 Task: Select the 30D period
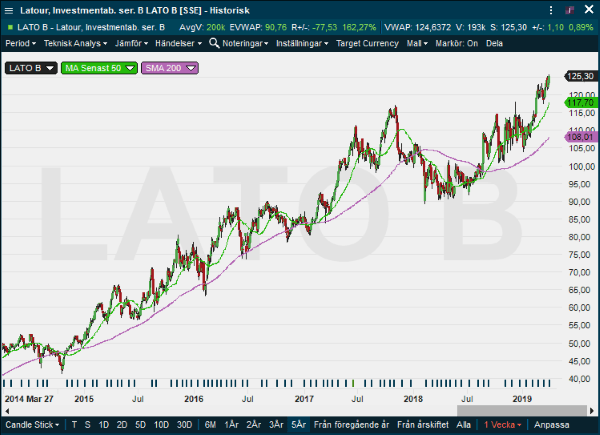tap(184, 425)
